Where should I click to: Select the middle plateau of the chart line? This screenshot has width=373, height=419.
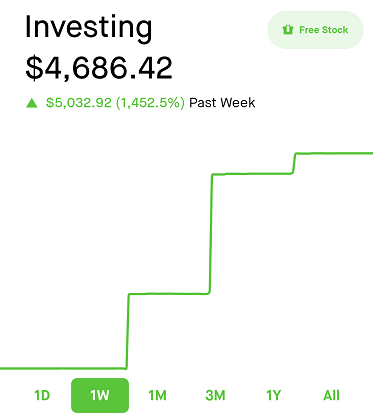coord(169,294)
